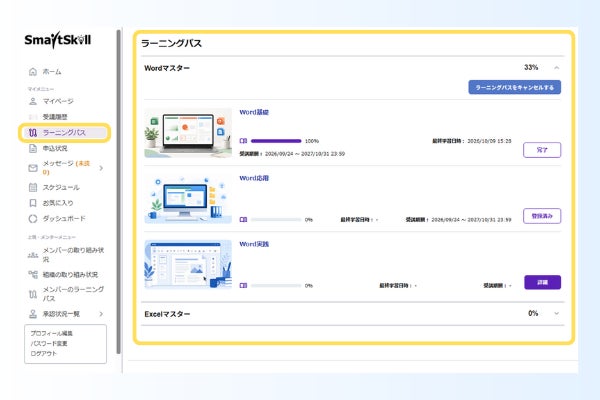Open お気に入り in the sidebar
Viewport: 600px width, 400px height.
click(58, 203)
